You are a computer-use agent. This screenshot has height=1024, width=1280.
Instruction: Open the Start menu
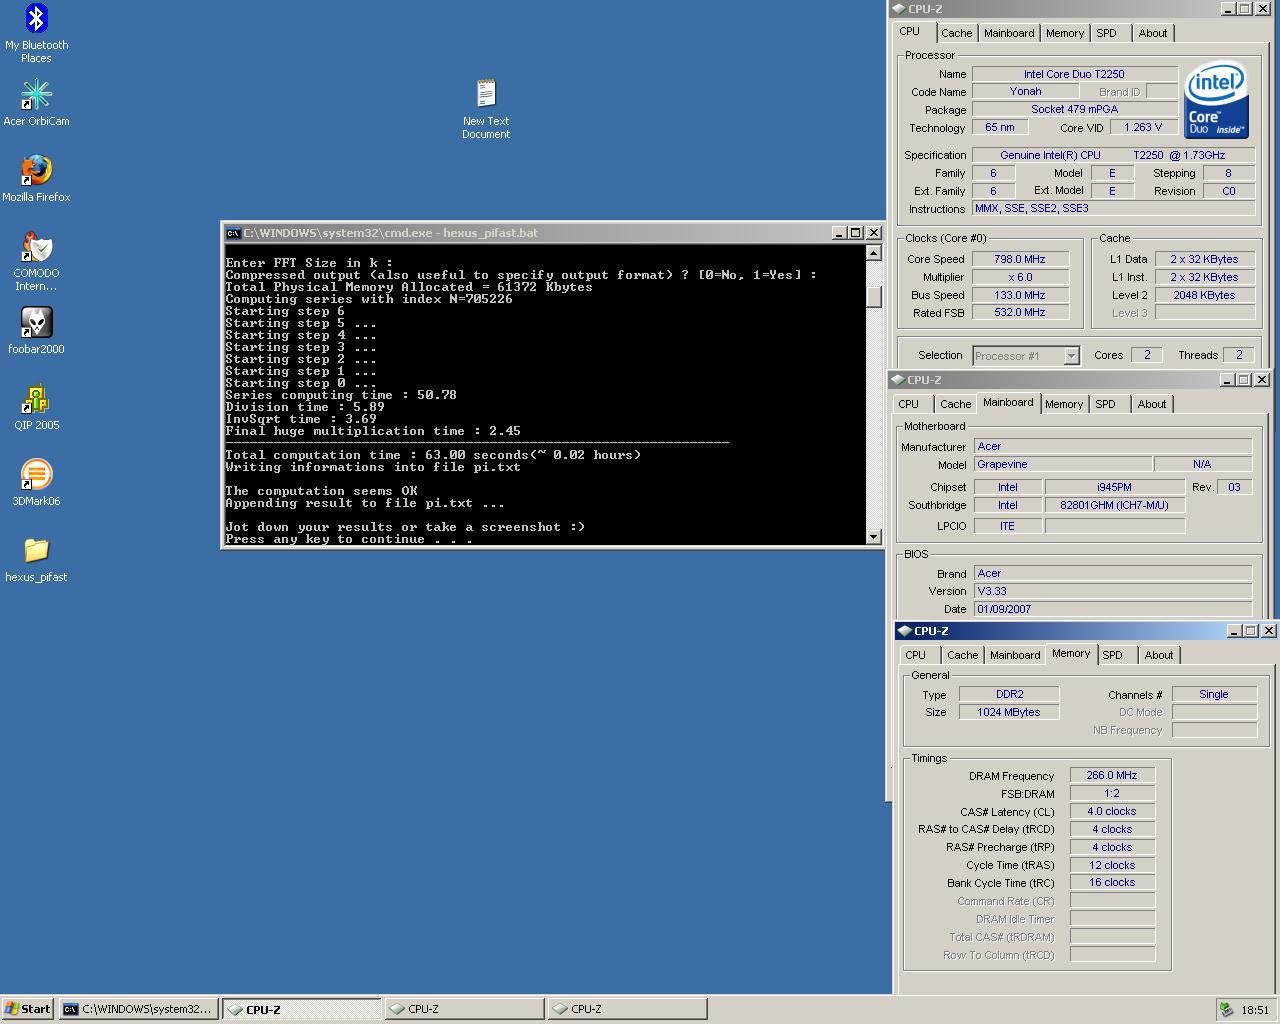tap(27, 1009)
